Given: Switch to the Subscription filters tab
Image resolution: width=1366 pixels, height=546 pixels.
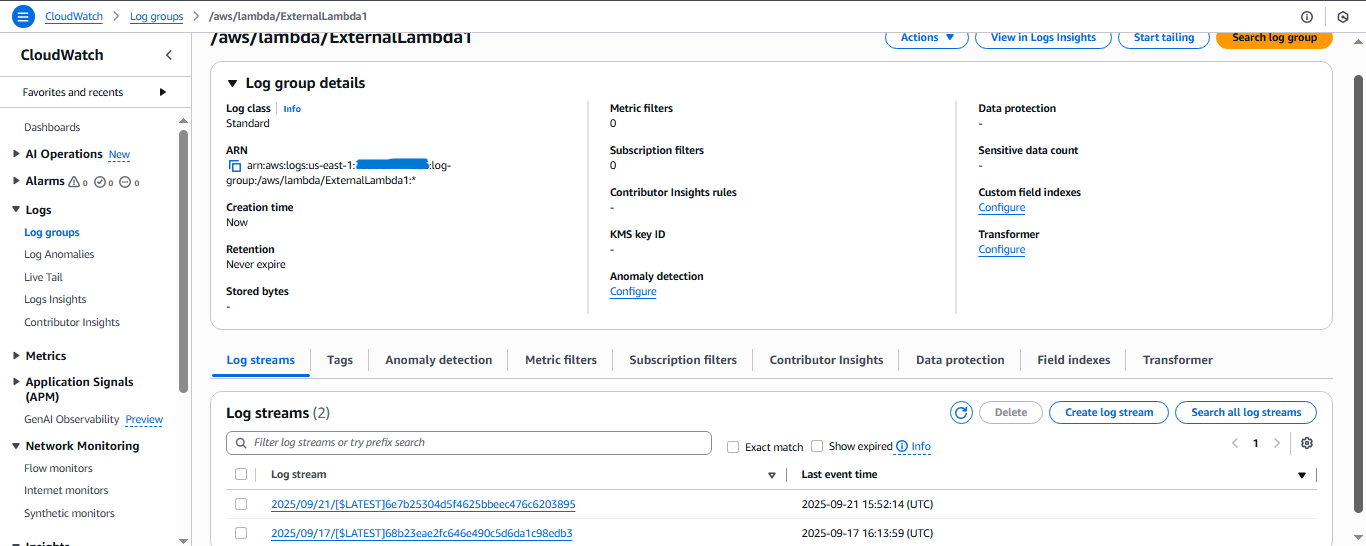Looking at the screenshot, I should pos(683,360).
